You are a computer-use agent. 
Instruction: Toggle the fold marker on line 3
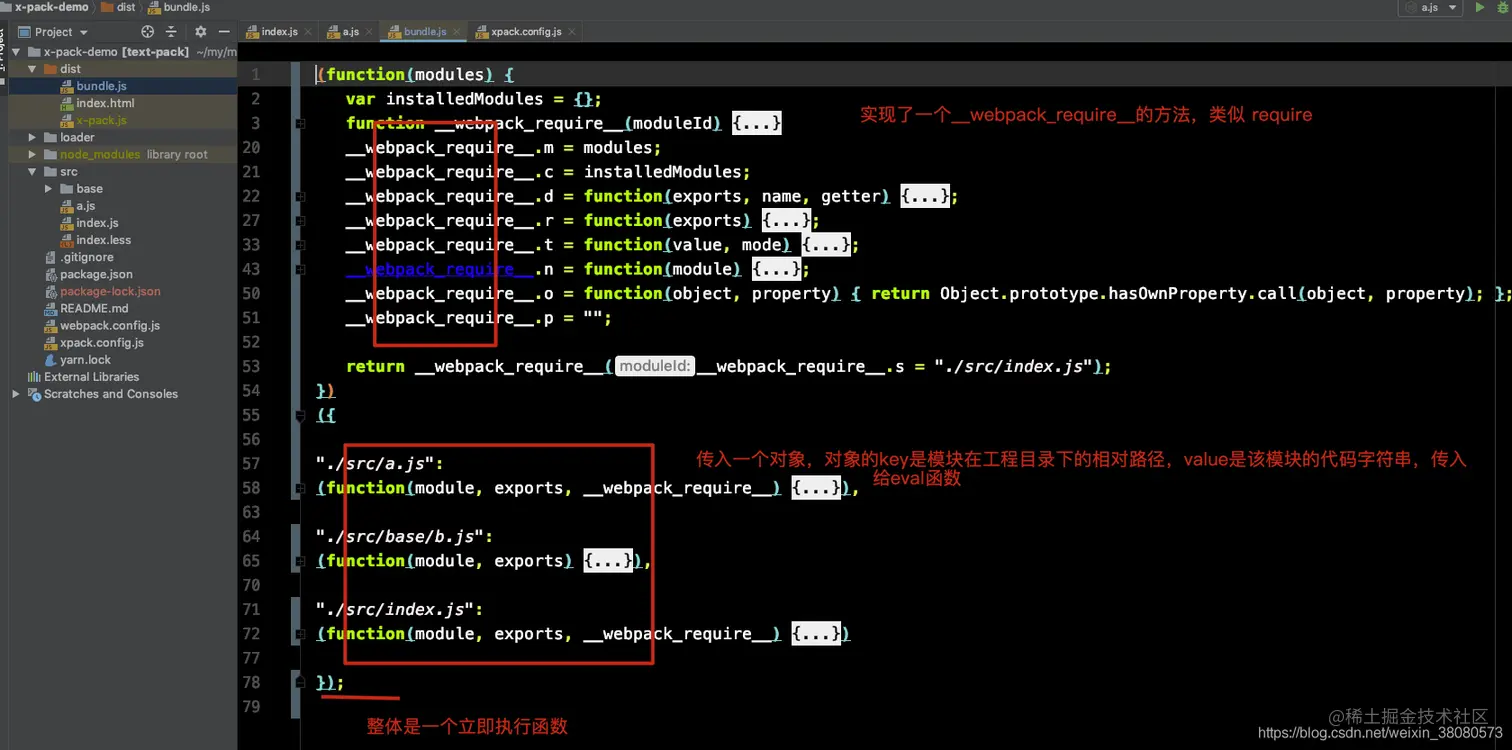(x=300, y=124)
